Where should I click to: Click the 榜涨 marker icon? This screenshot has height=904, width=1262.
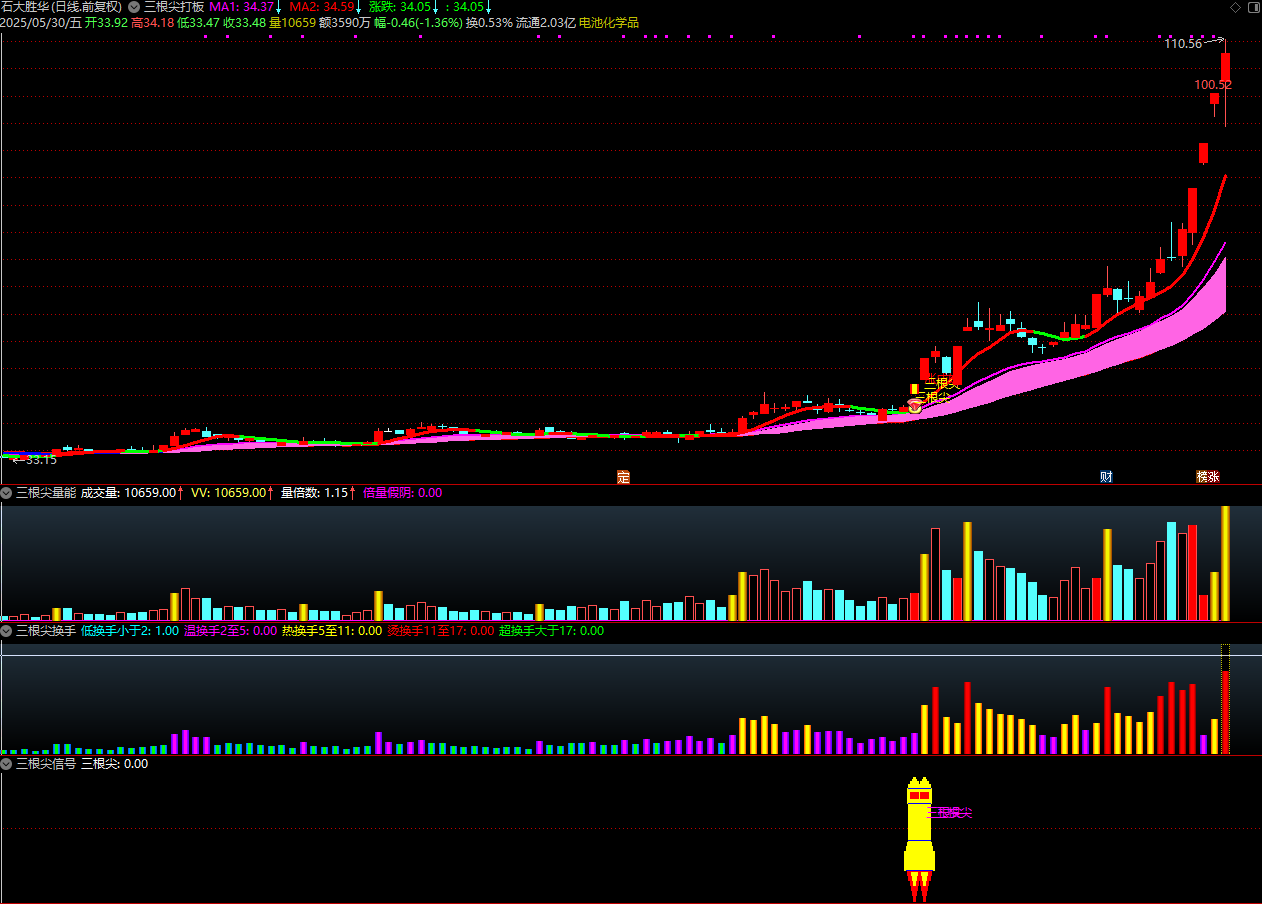click(1208, 477)
